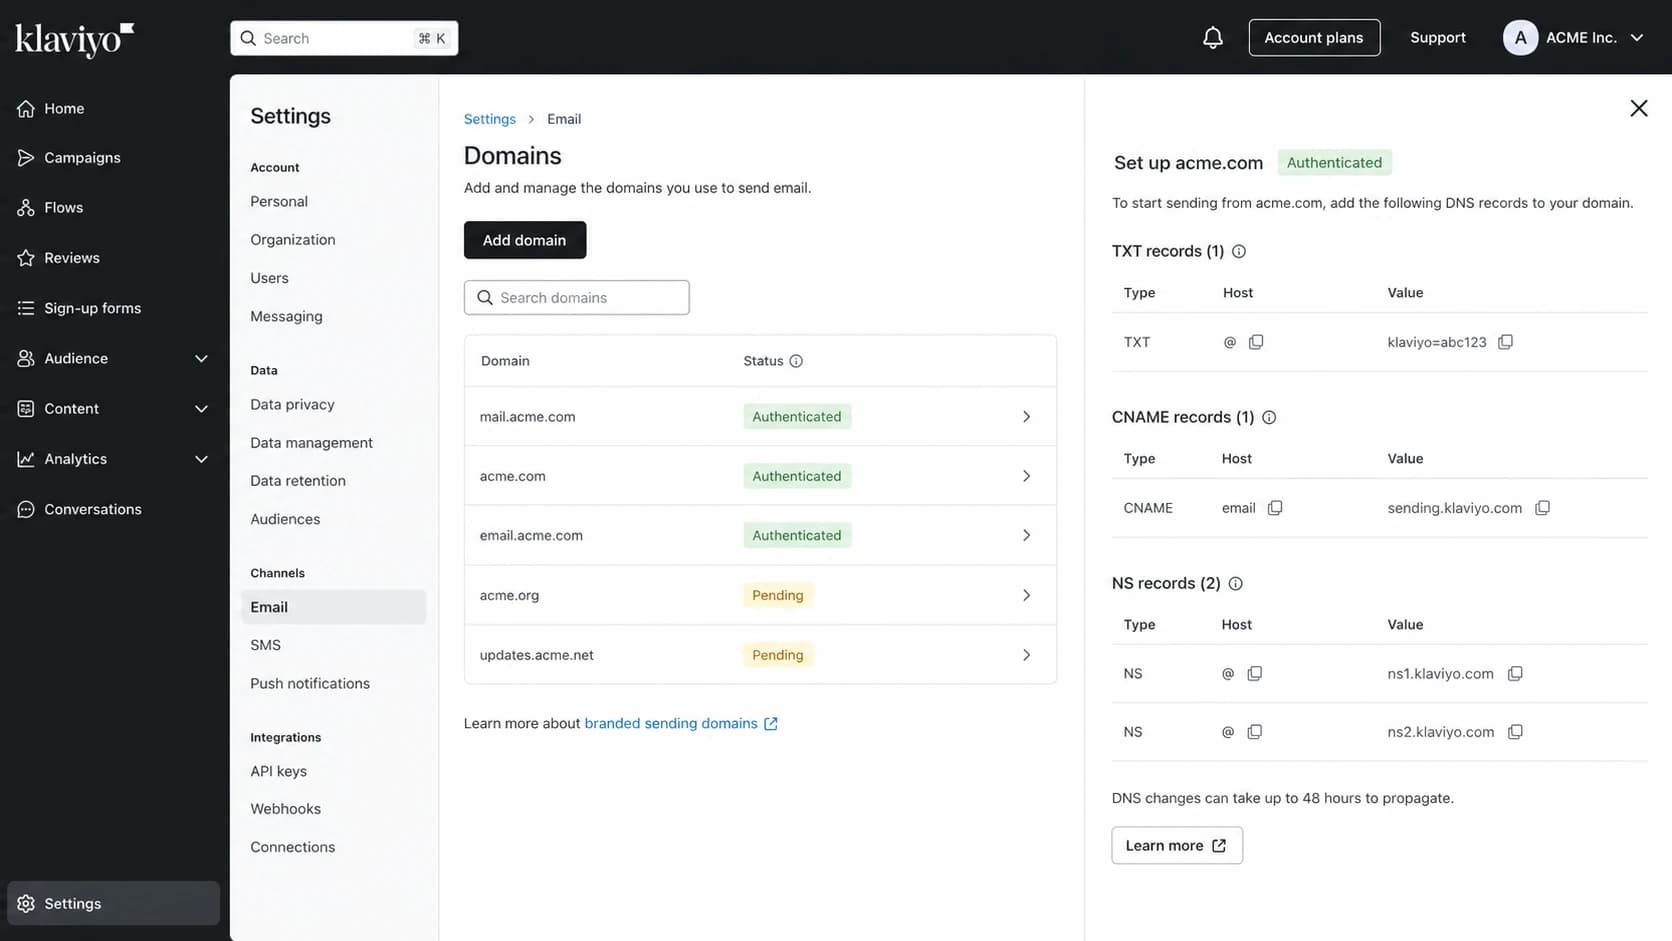The image size is (1672, 941).
Task: Open the ACME Inc. account dropdown
Action: (x=1637, y=38)
